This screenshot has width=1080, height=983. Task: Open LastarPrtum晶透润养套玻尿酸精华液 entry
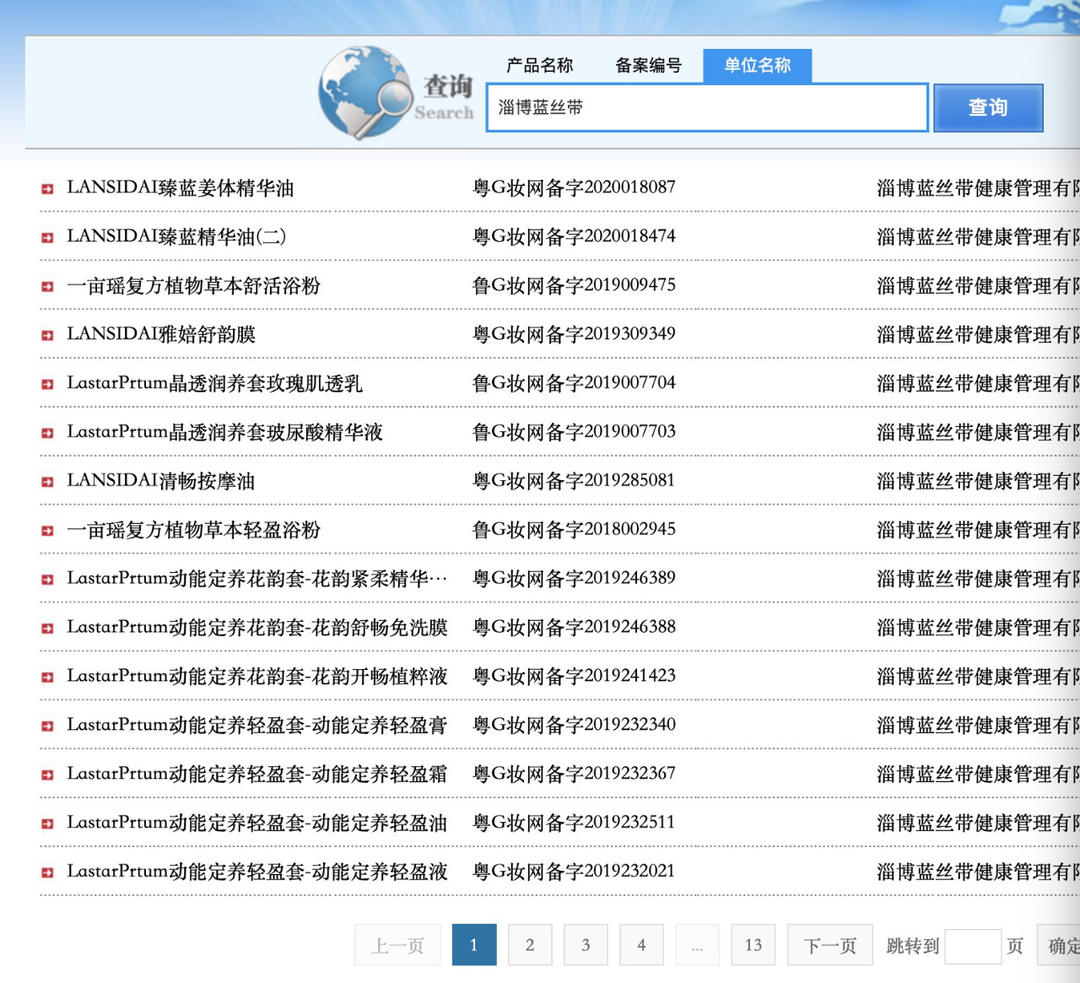pyautogui.click(x=225, y=433)
